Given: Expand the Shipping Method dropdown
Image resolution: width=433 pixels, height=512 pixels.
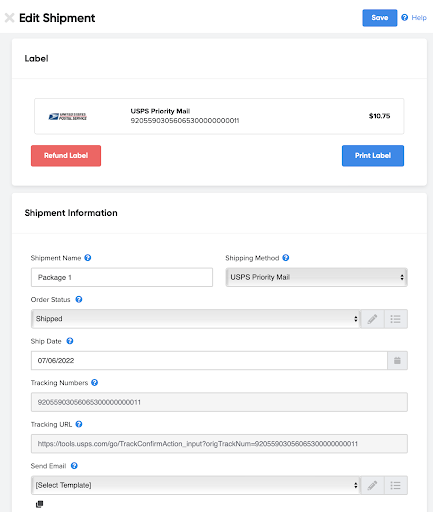Looking at the screenshot, I should [x=316, y=277].
